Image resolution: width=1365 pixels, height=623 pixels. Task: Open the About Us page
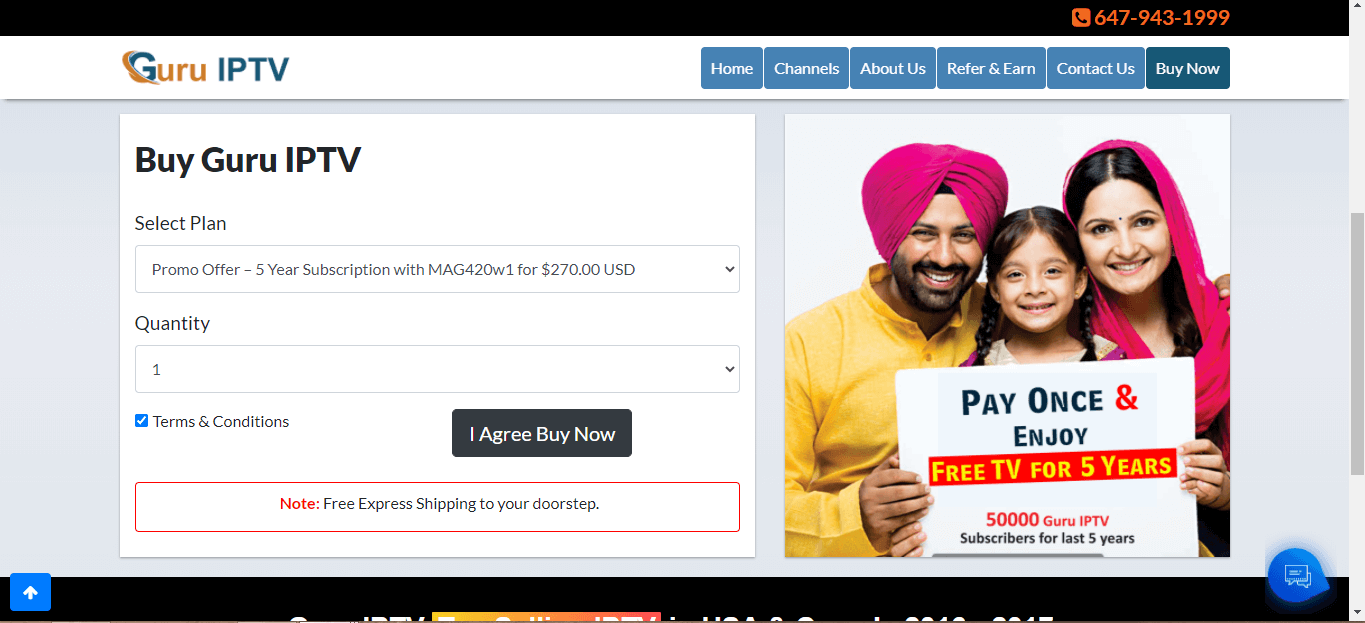tap(893, 68)
